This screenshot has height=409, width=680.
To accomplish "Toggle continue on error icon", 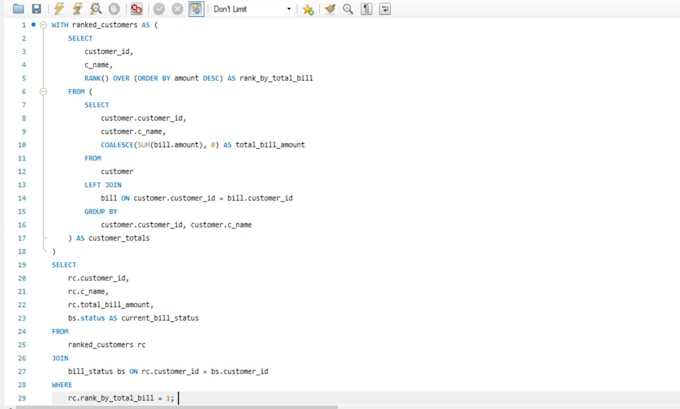I will (137, 9).
